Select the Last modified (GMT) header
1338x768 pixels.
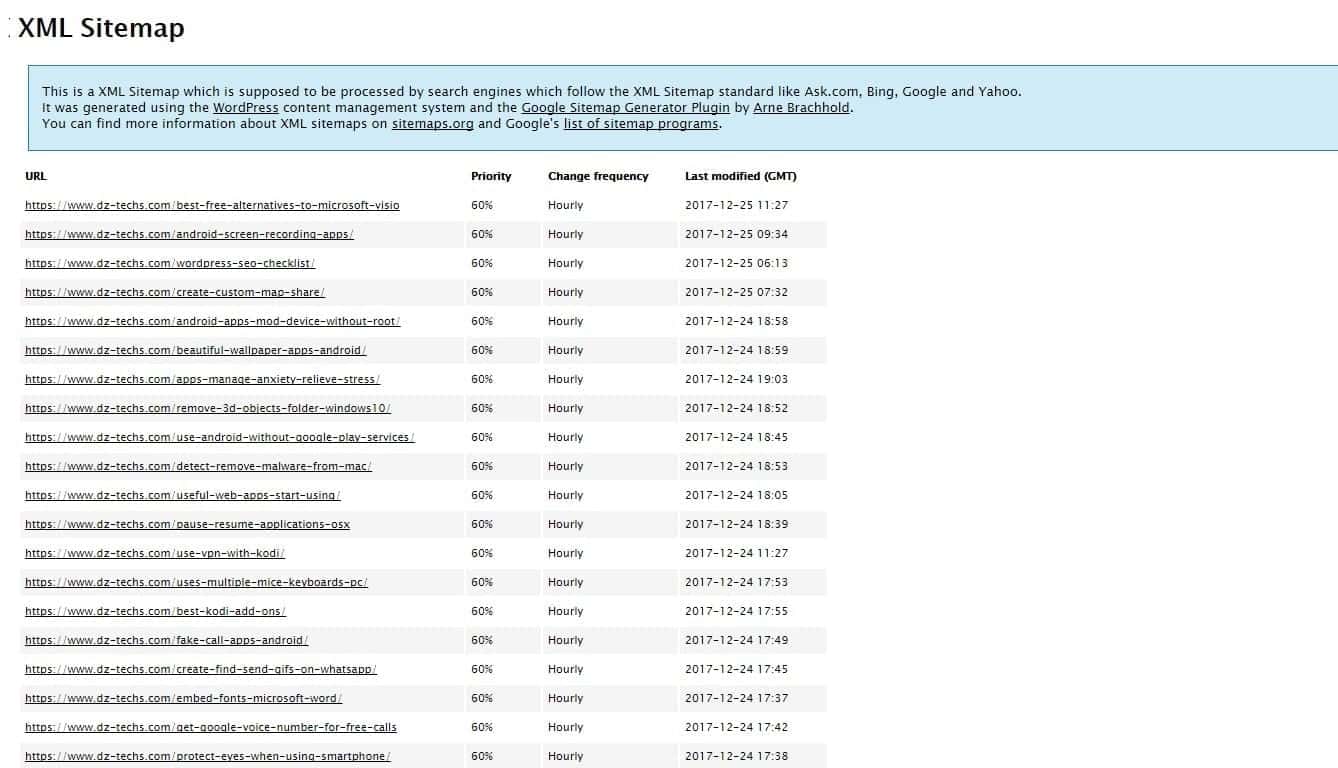(741, 176)
